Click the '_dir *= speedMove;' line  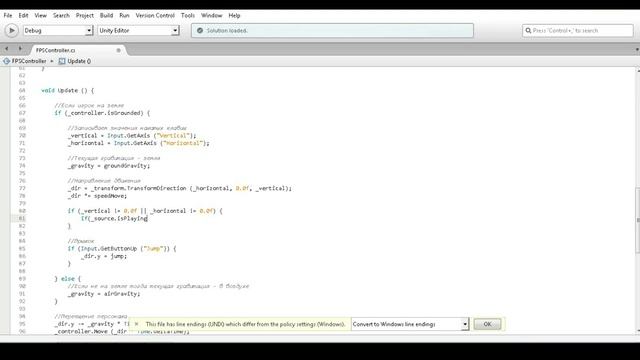(x=97, y=196)
